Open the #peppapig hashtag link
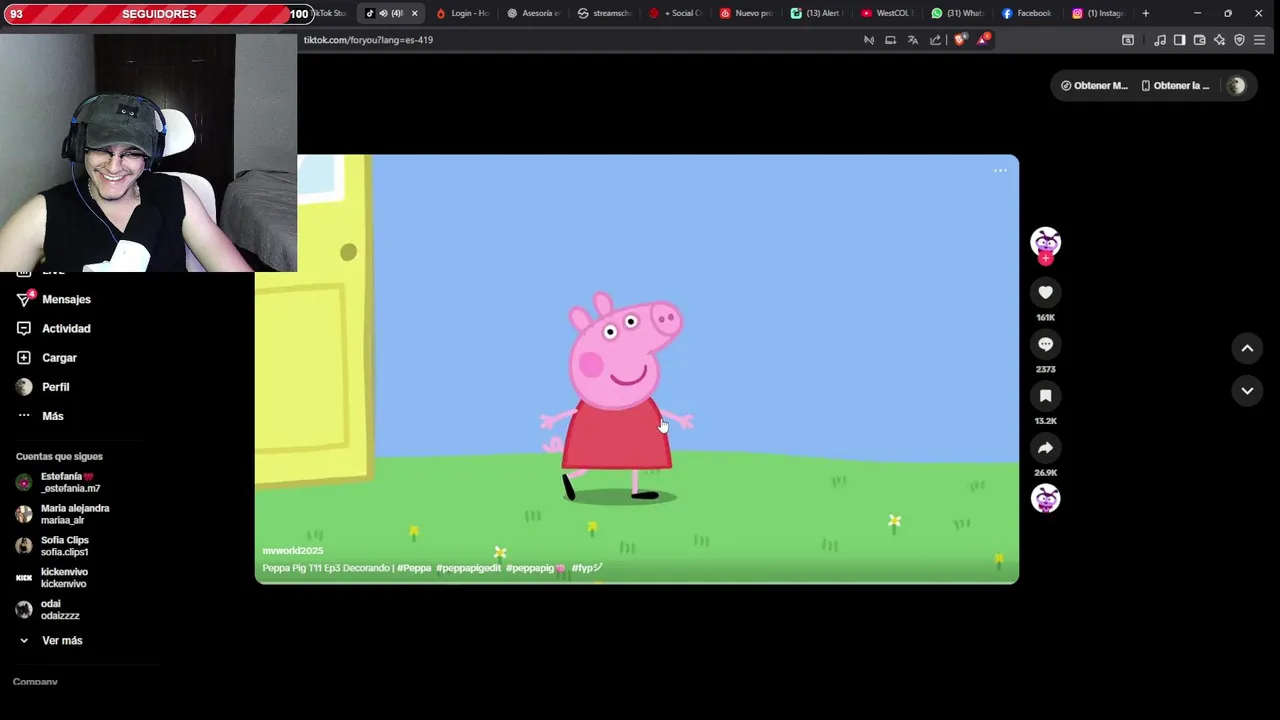 [535, 568]
